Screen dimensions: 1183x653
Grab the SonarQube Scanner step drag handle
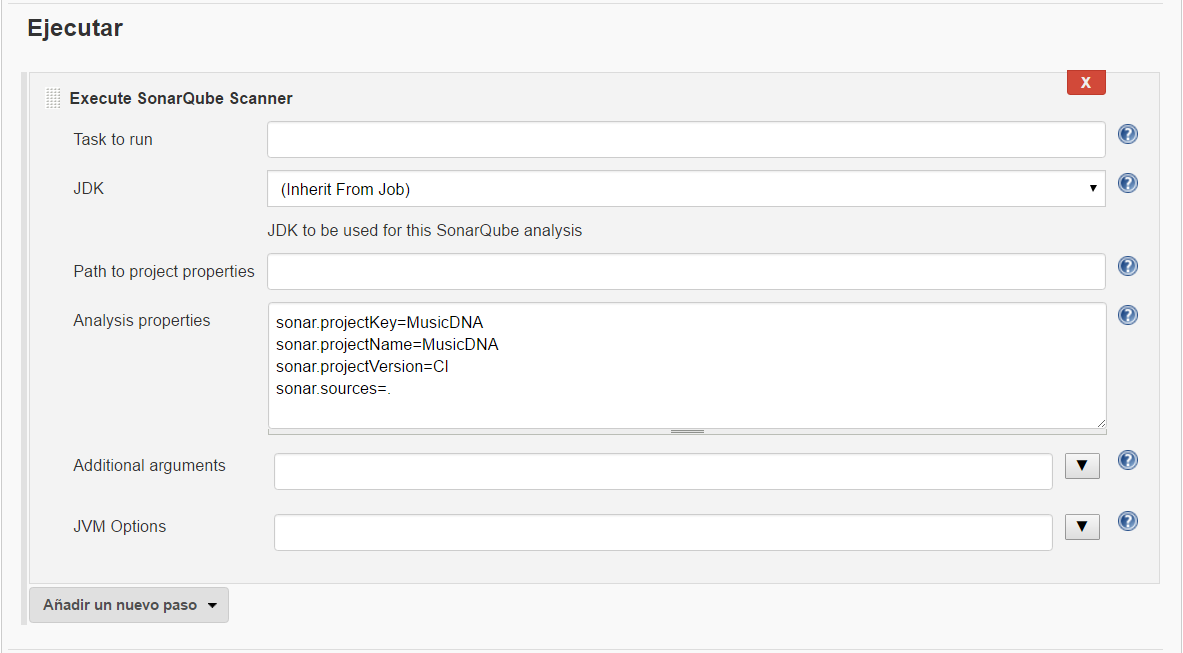53,99
